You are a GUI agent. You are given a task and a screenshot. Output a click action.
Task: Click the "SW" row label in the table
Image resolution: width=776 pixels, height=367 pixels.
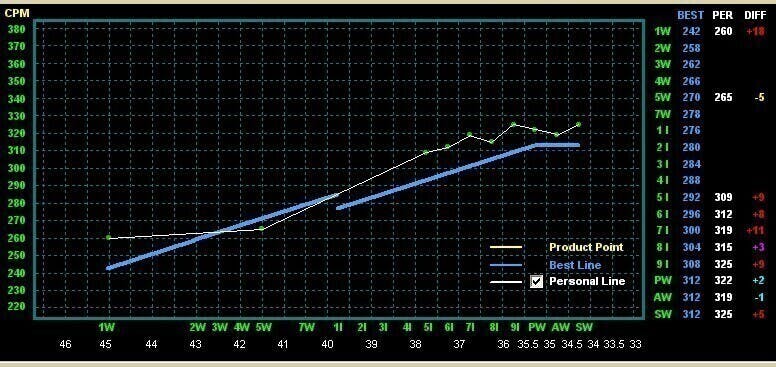pyautogui.click(x=662, y=314)
